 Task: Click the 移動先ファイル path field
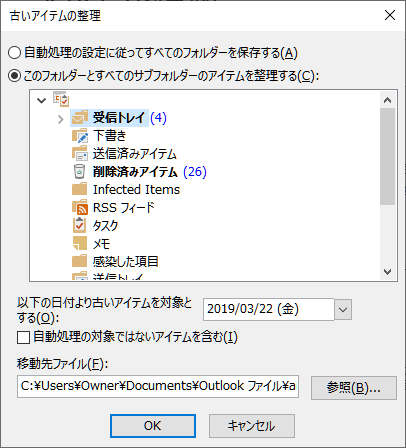tap(158, 386)
